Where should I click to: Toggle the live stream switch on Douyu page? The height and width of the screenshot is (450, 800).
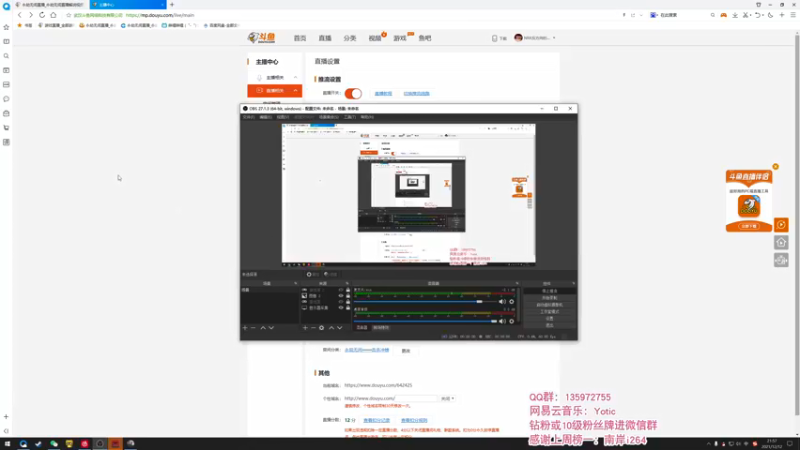coord(353,93)
